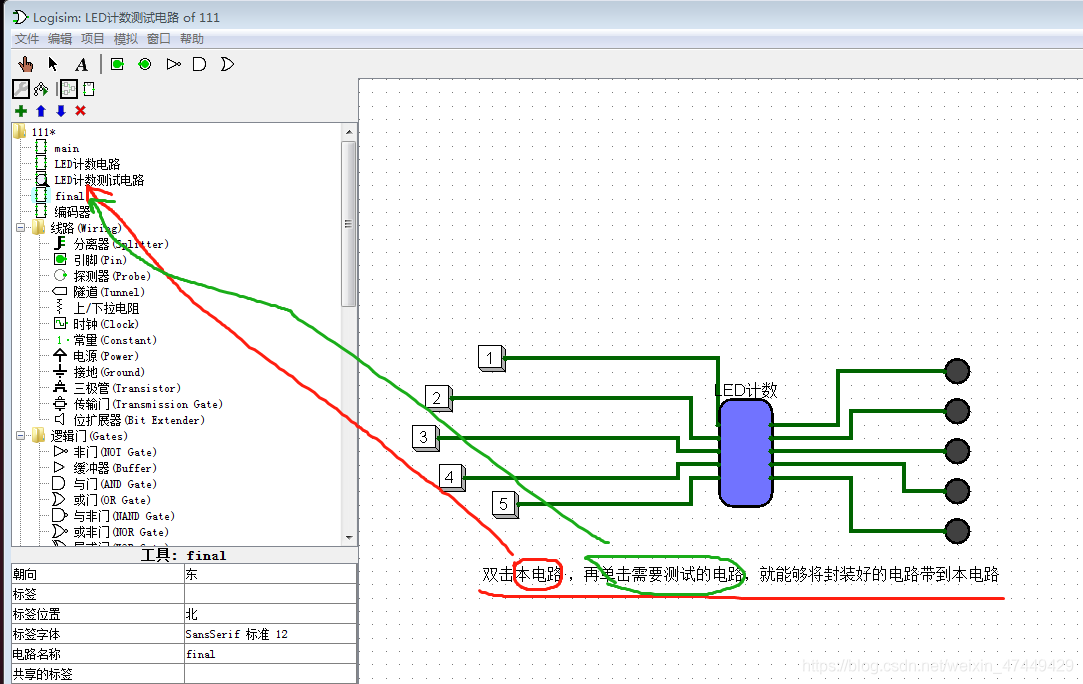Select the Edit arrow tool
This screenshot has width=1083, height=684.
(x=53, y=64)
